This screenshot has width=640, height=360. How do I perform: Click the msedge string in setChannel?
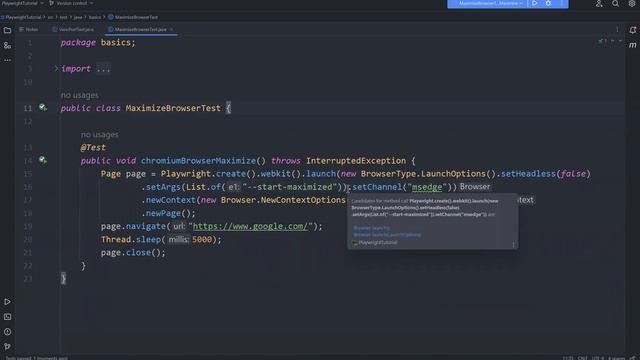(427, 187)
